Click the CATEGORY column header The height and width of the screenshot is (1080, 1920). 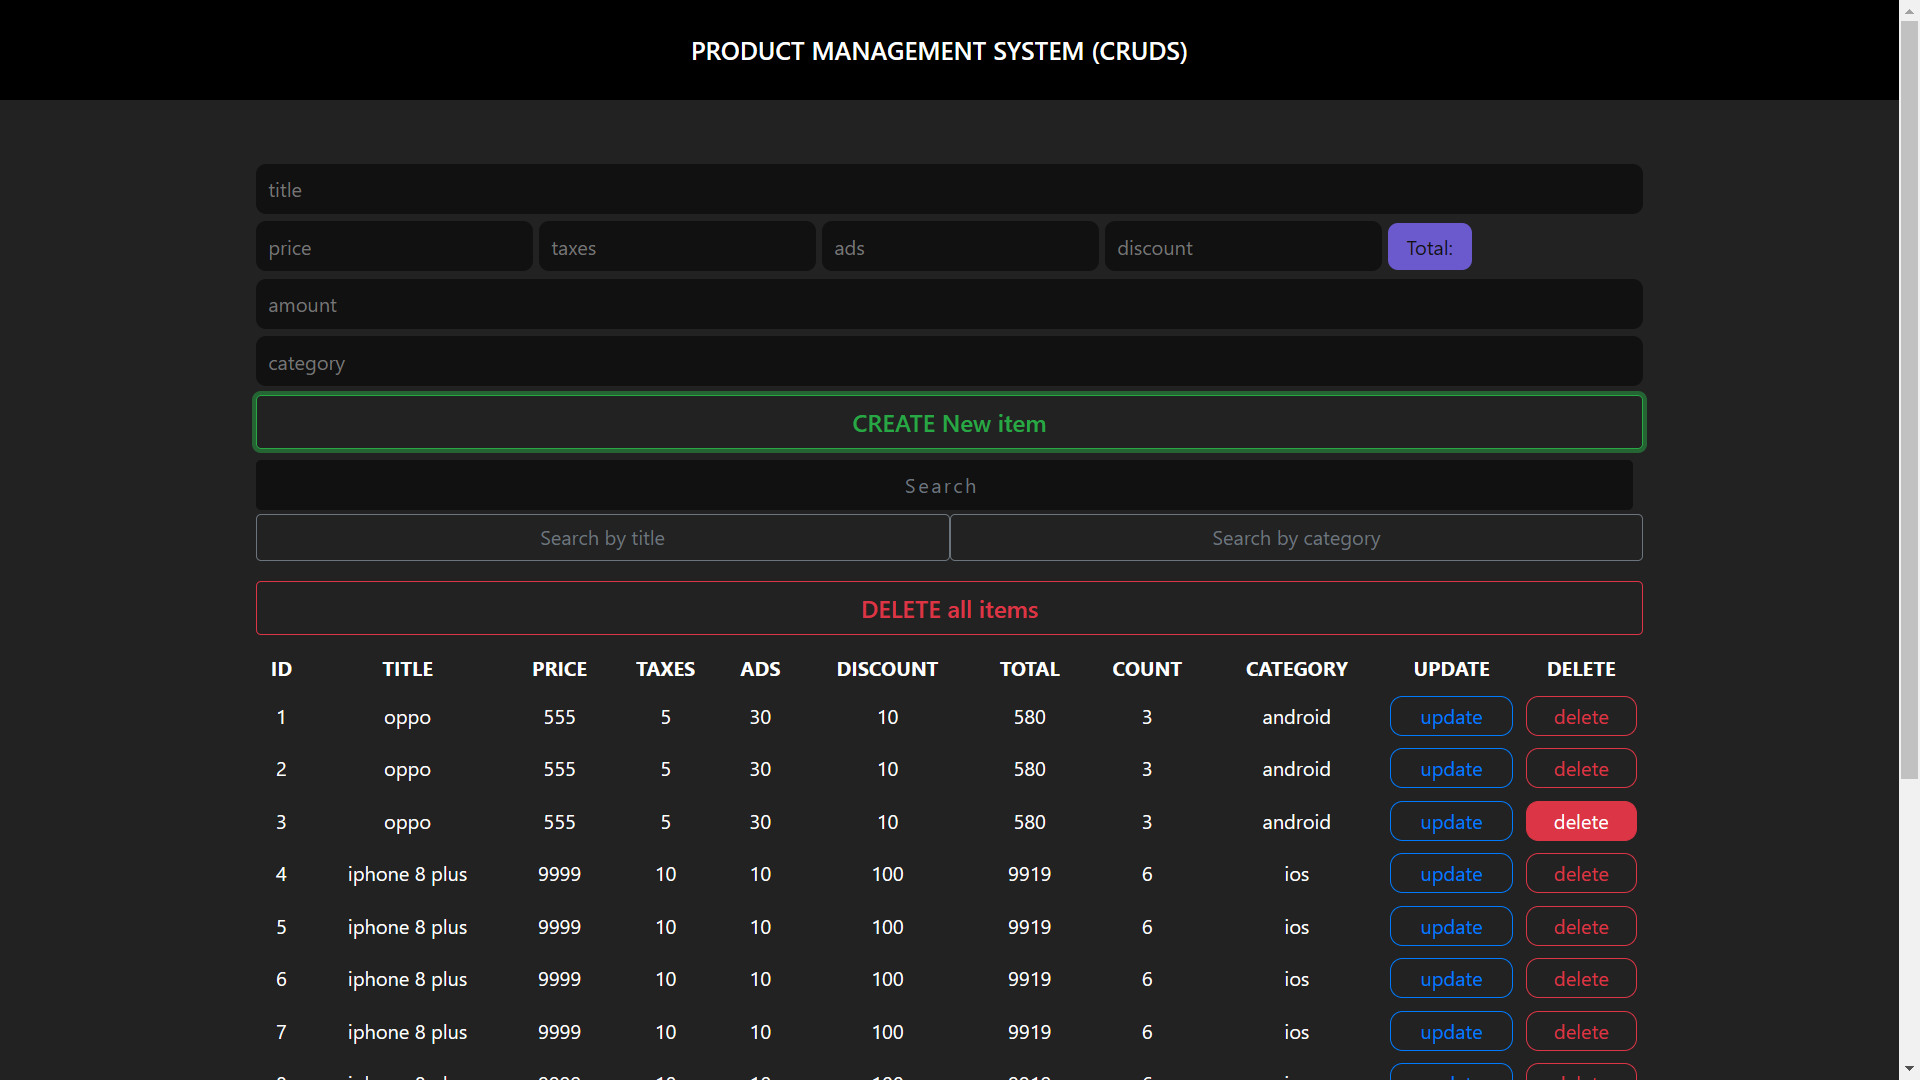click(x=1296, y=669)
